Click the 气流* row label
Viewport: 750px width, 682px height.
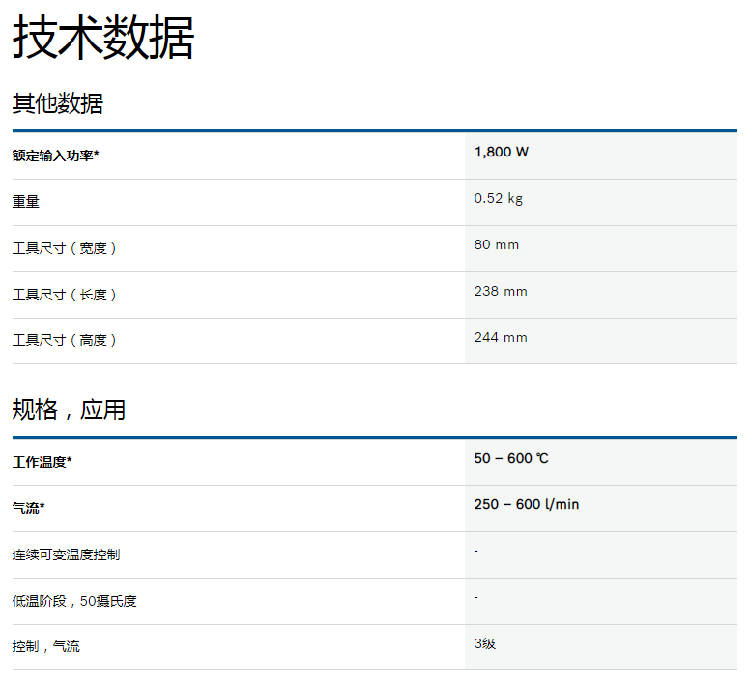[x=28, y=509]
